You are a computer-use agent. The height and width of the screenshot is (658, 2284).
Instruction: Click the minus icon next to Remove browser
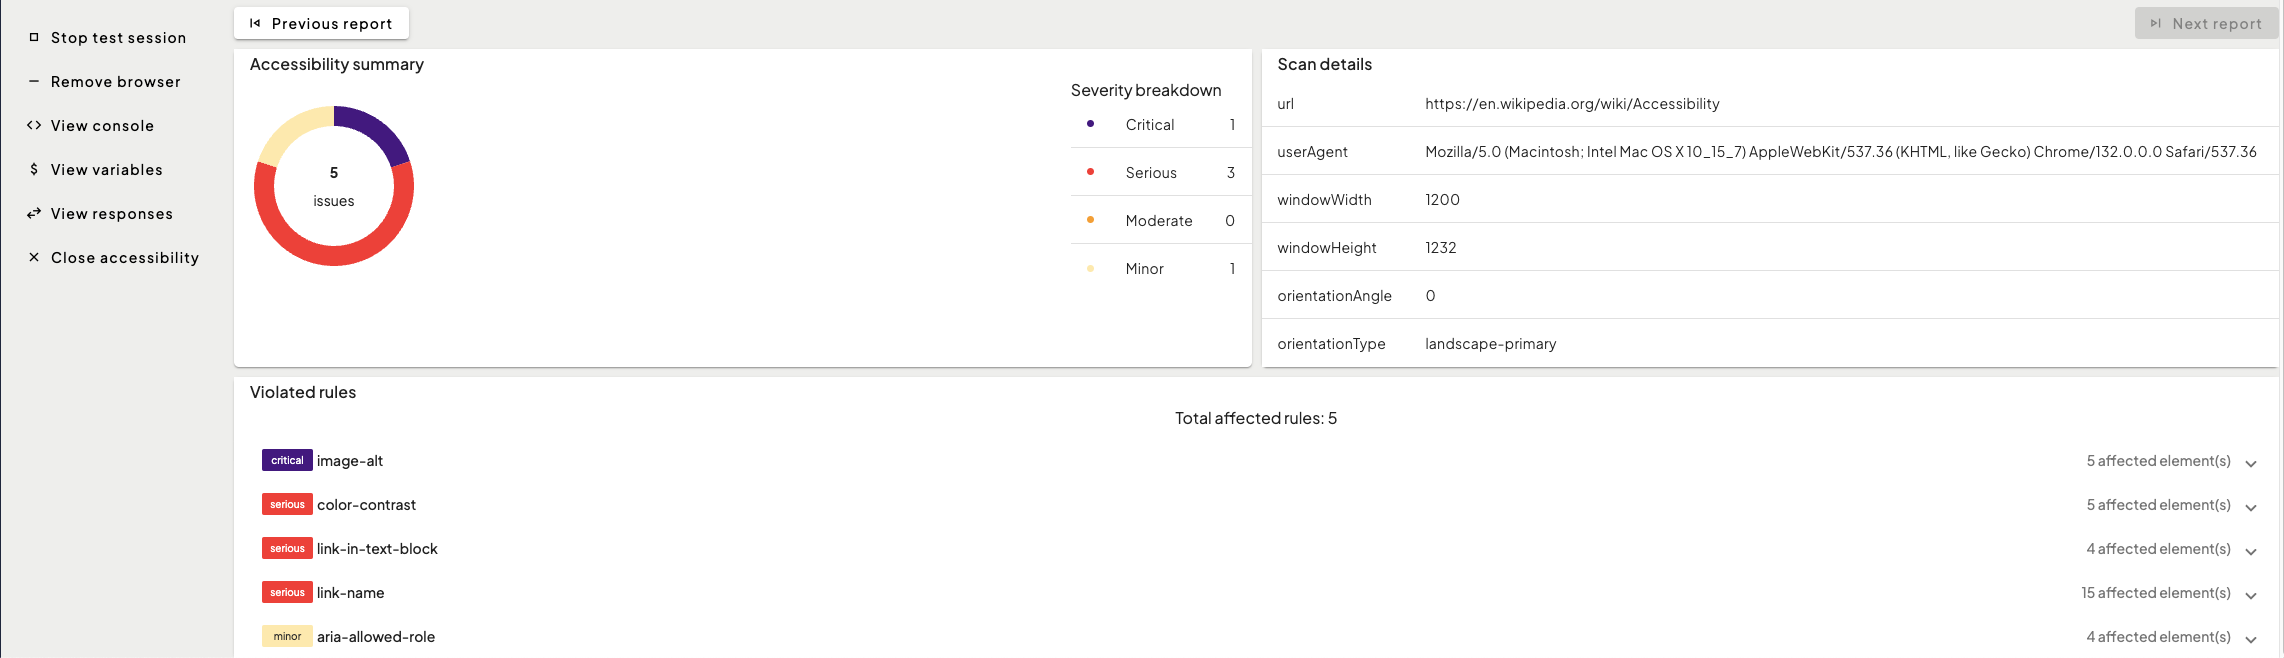[x=34, y=81]
